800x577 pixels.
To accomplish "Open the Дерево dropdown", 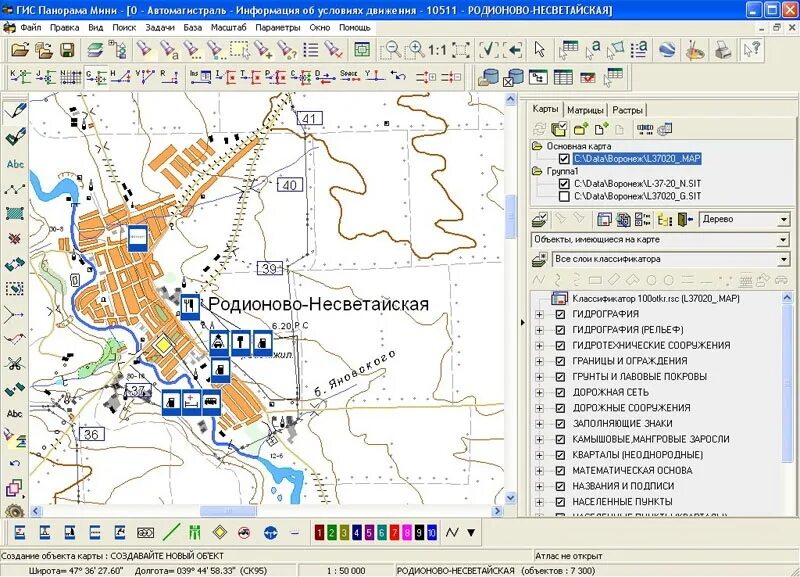I will point(784,220).
